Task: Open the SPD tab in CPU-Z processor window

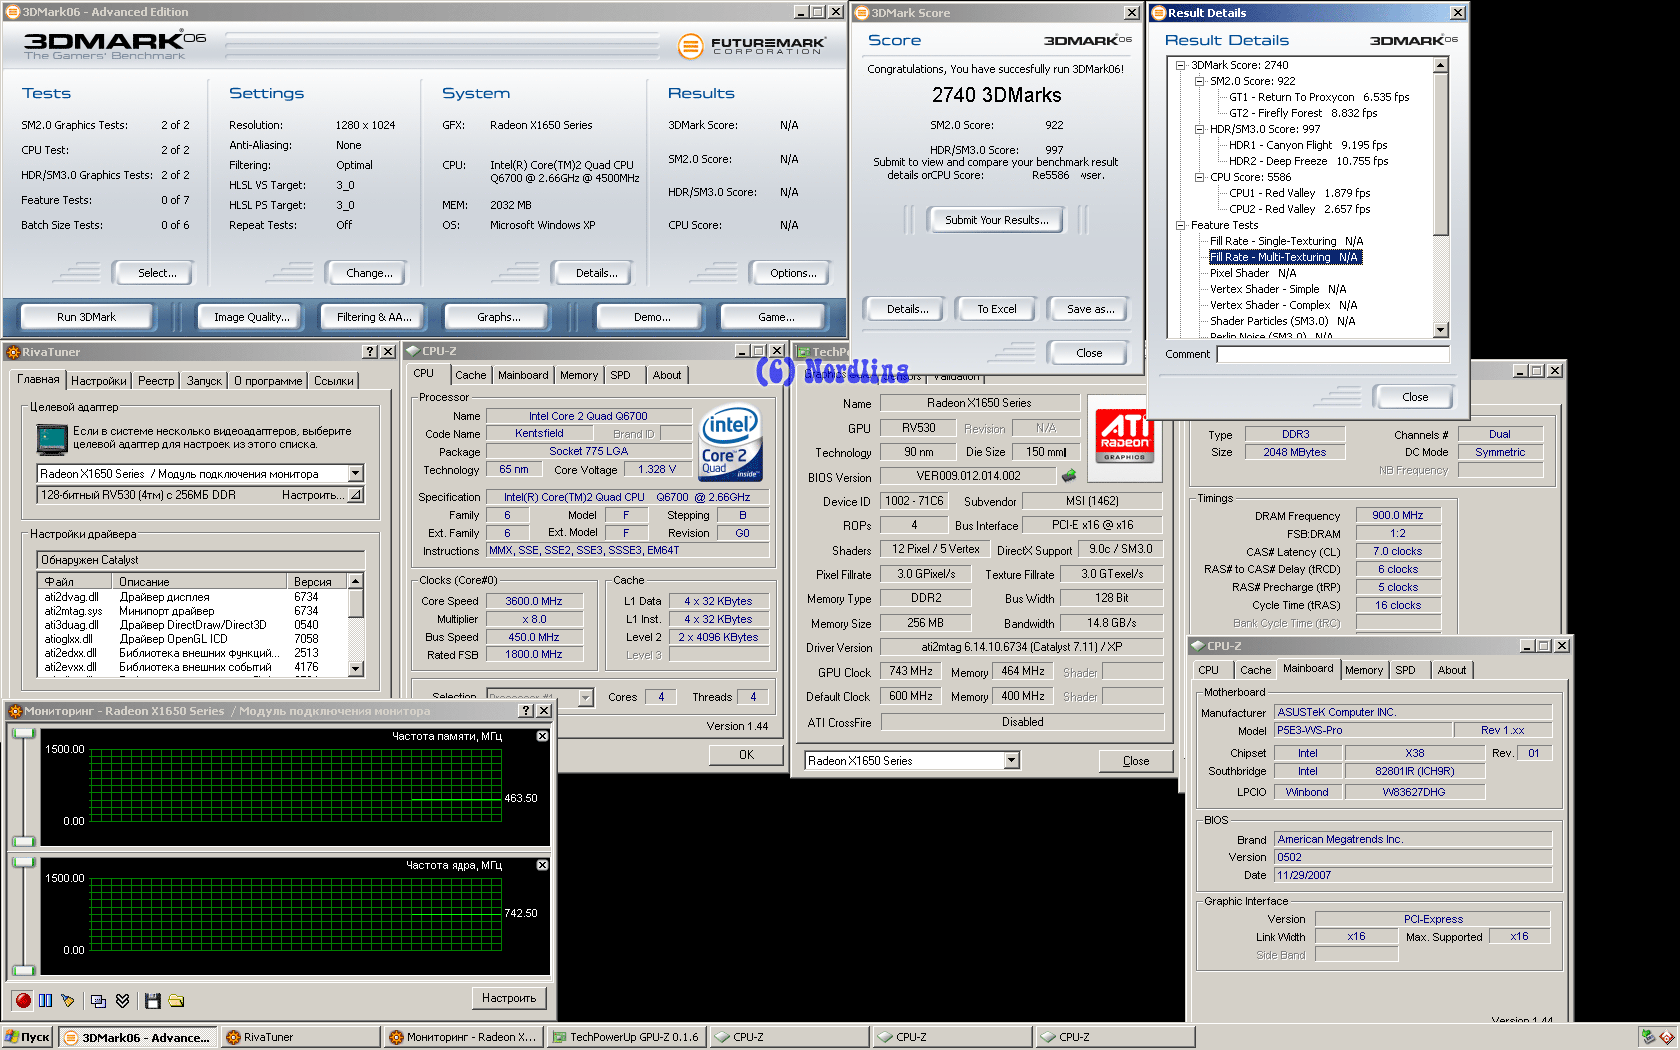Action: (x=621, y=376)
